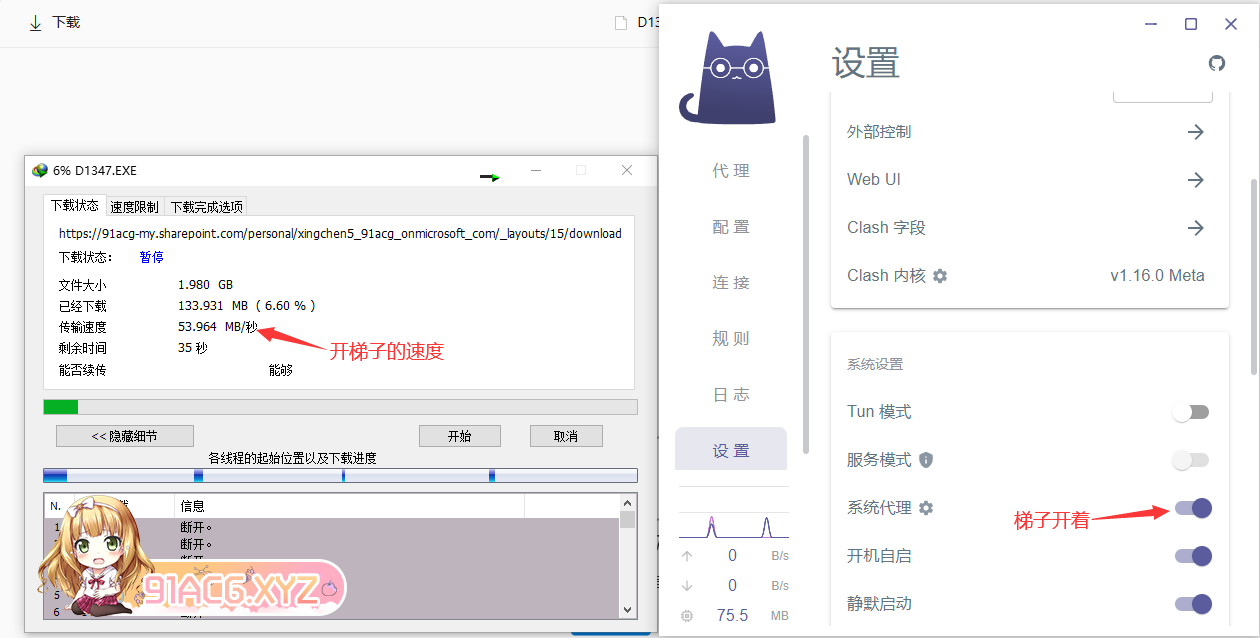Click the Clash cat logo

tap(727, 78)
